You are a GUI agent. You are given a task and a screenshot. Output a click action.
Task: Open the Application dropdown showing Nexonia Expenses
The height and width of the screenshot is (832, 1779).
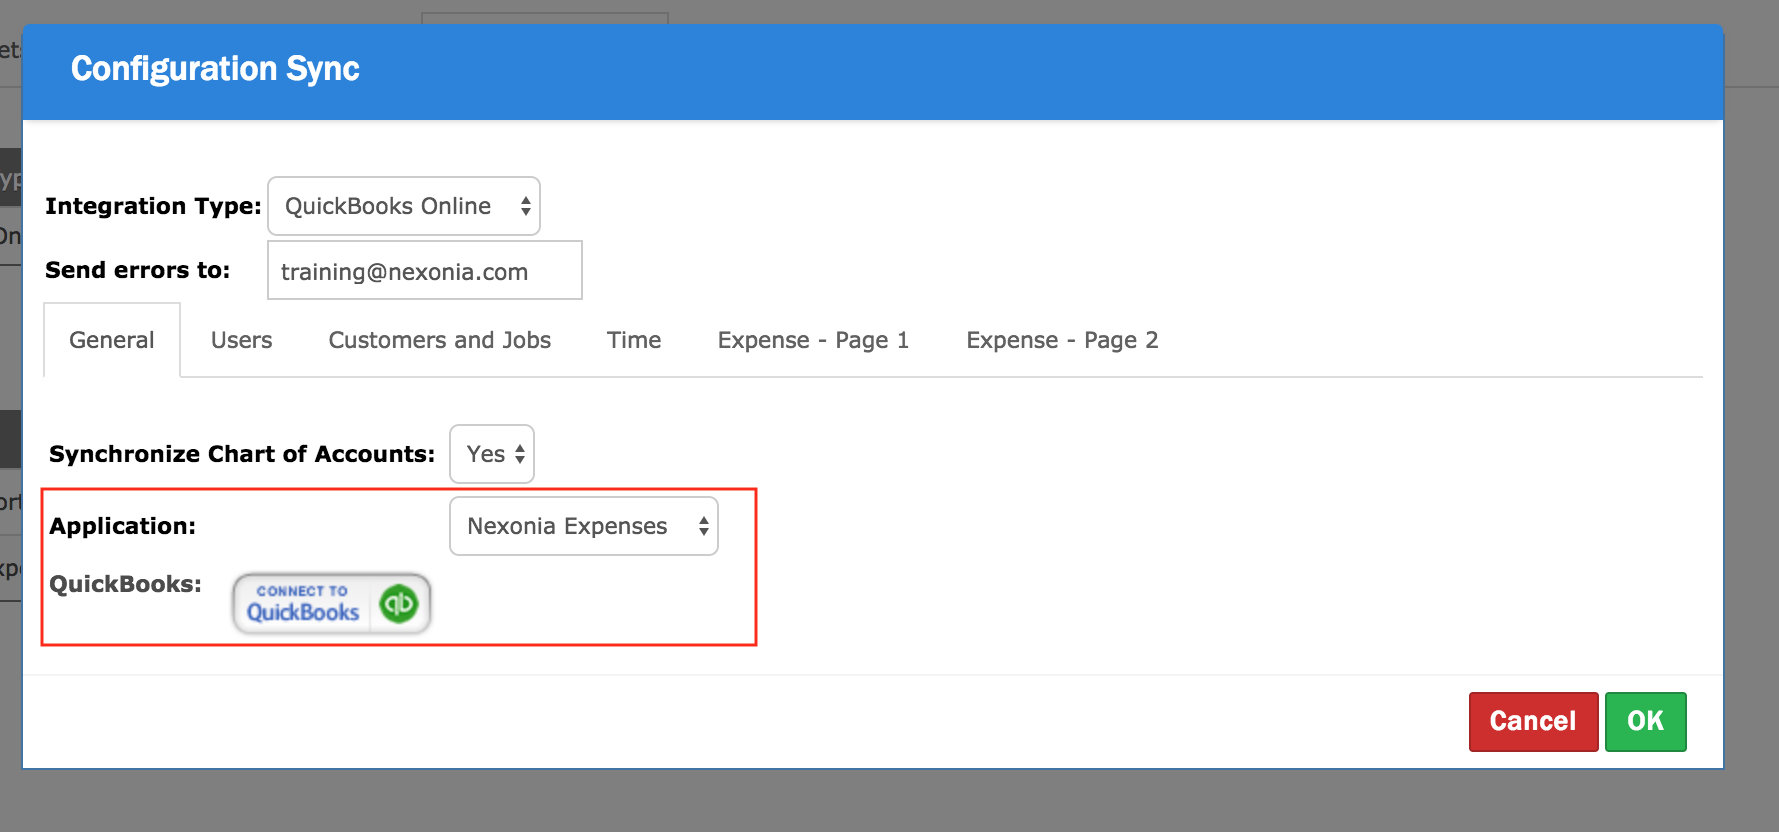coord(584,526)
